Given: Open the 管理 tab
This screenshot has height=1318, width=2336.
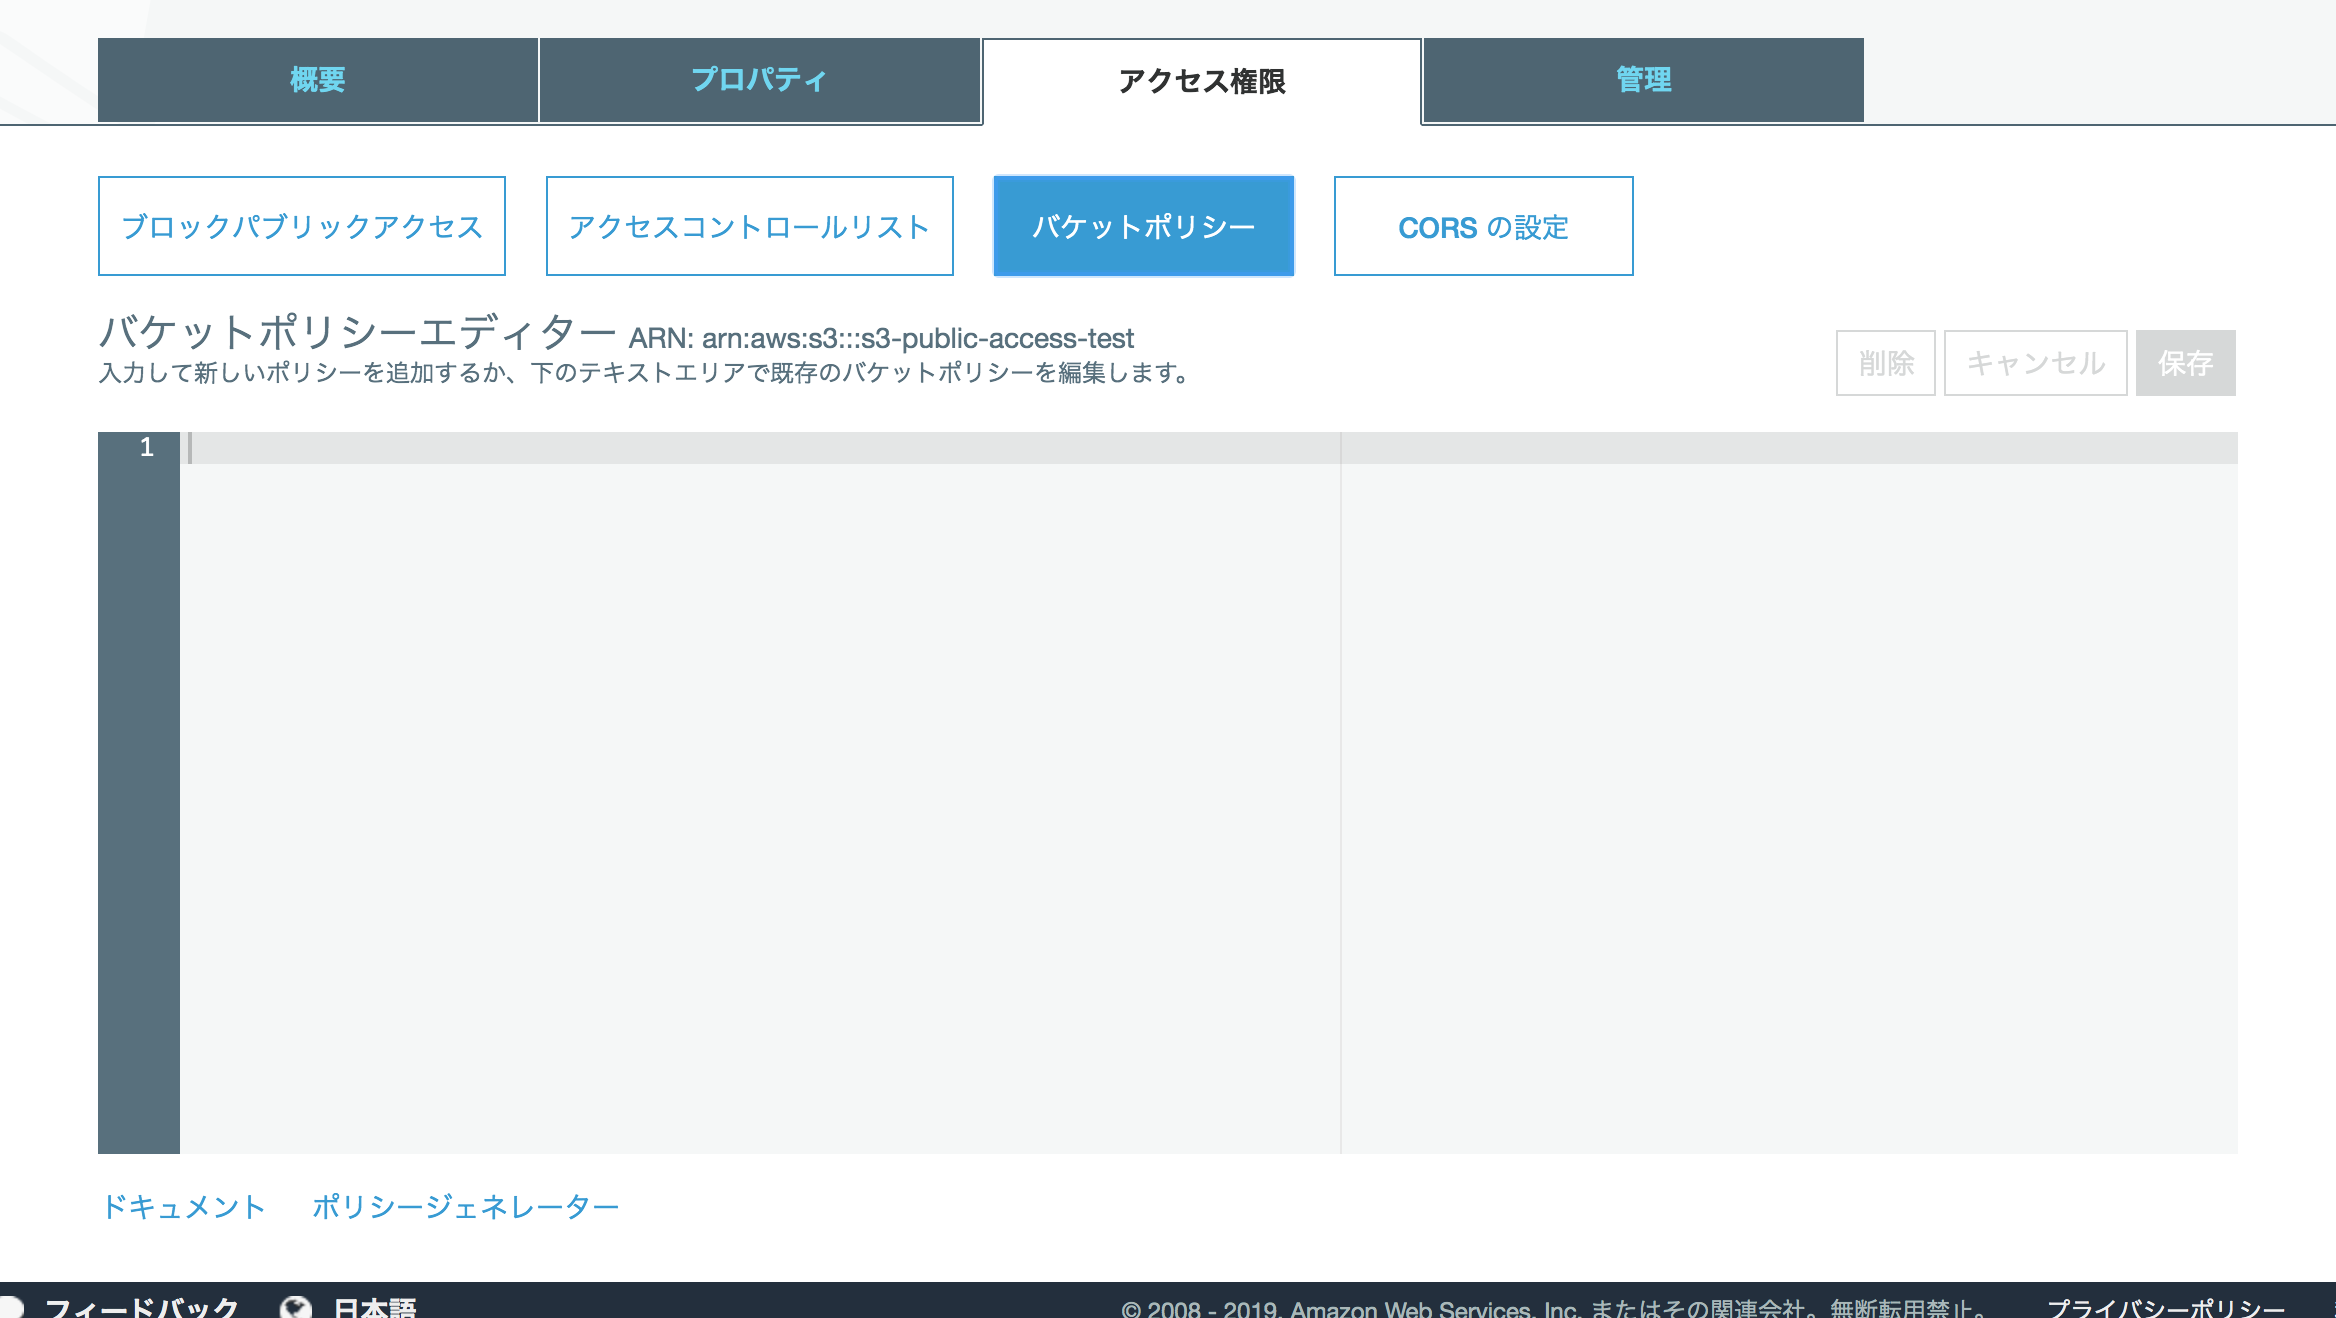Looking at the screenshot, I should point(1640,80).
